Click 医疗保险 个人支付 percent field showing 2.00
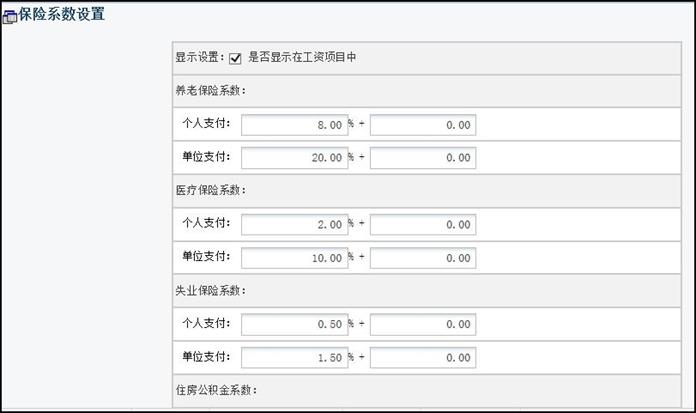The image size is (696, 413). [294, 225]
